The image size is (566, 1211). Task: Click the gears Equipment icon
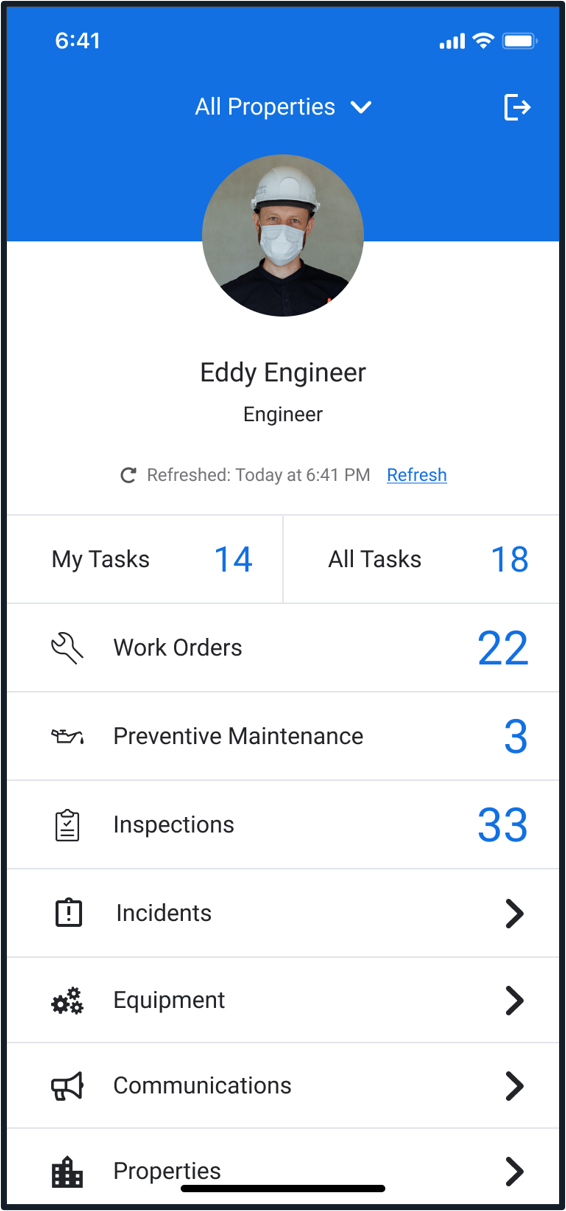(67, 1001)
